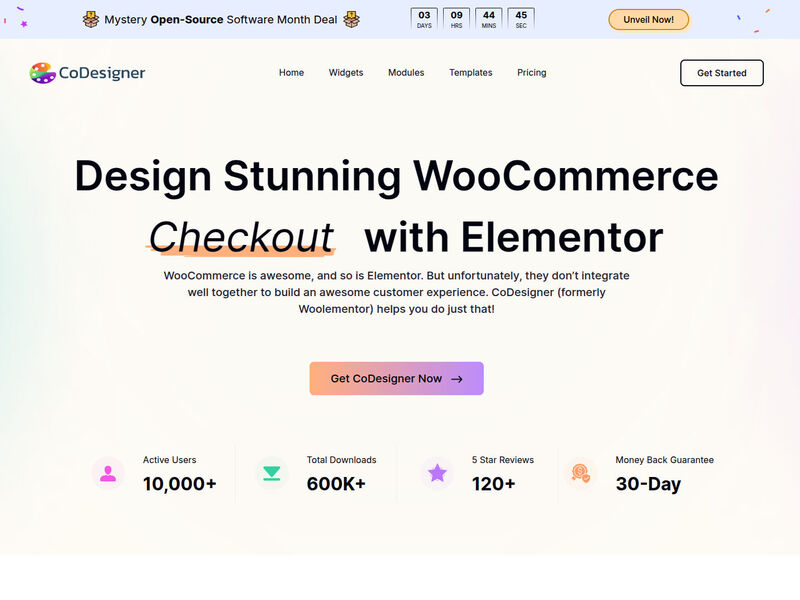Click the 09 hours countdown box
This screenshot has height=600, width=800.
tap(456, 19)
